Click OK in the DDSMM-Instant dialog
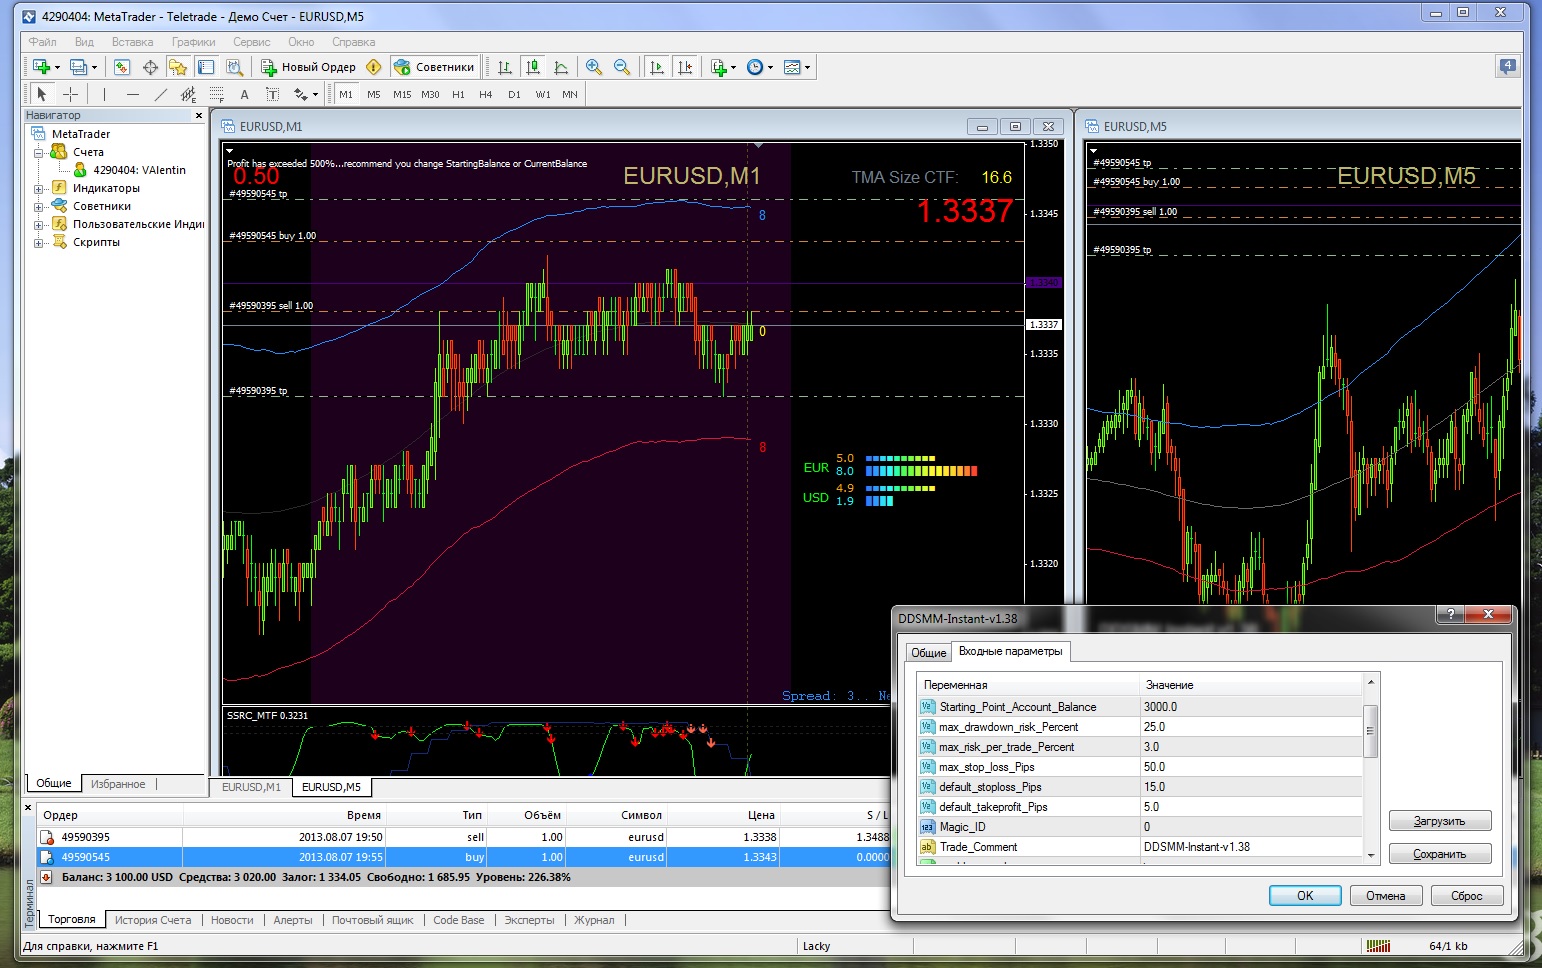The height and width of the screenshot is (968, 1542). pyautogui.click(x=1305, y=896)
